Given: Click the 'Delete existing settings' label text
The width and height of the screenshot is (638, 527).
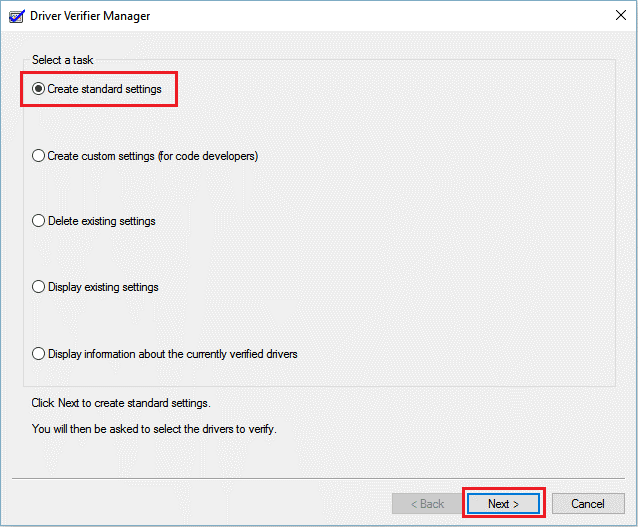Looking at the screenshot, I should tap(101, 221).
